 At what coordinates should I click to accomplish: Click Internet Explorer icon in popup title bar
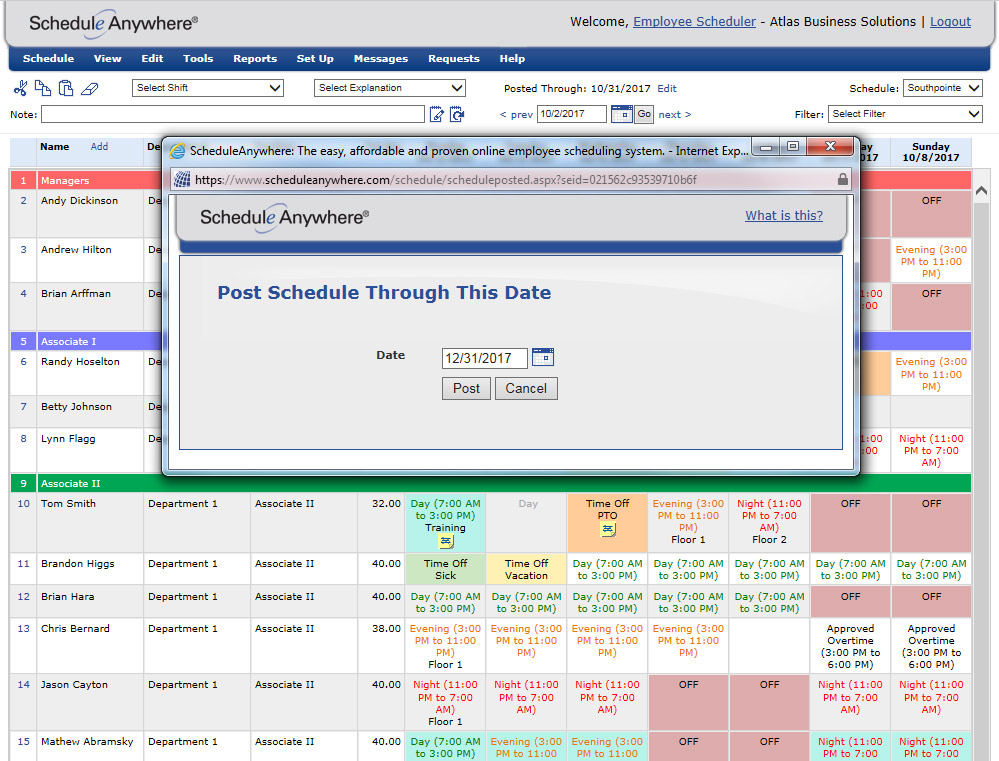point(177,150)
